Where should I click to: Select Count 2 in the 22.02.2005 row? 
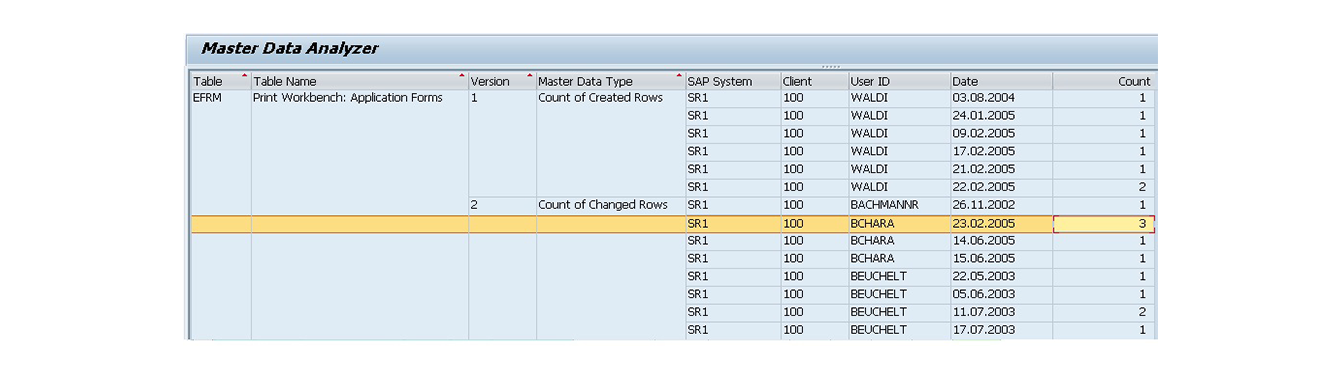tap(1103, 187)
